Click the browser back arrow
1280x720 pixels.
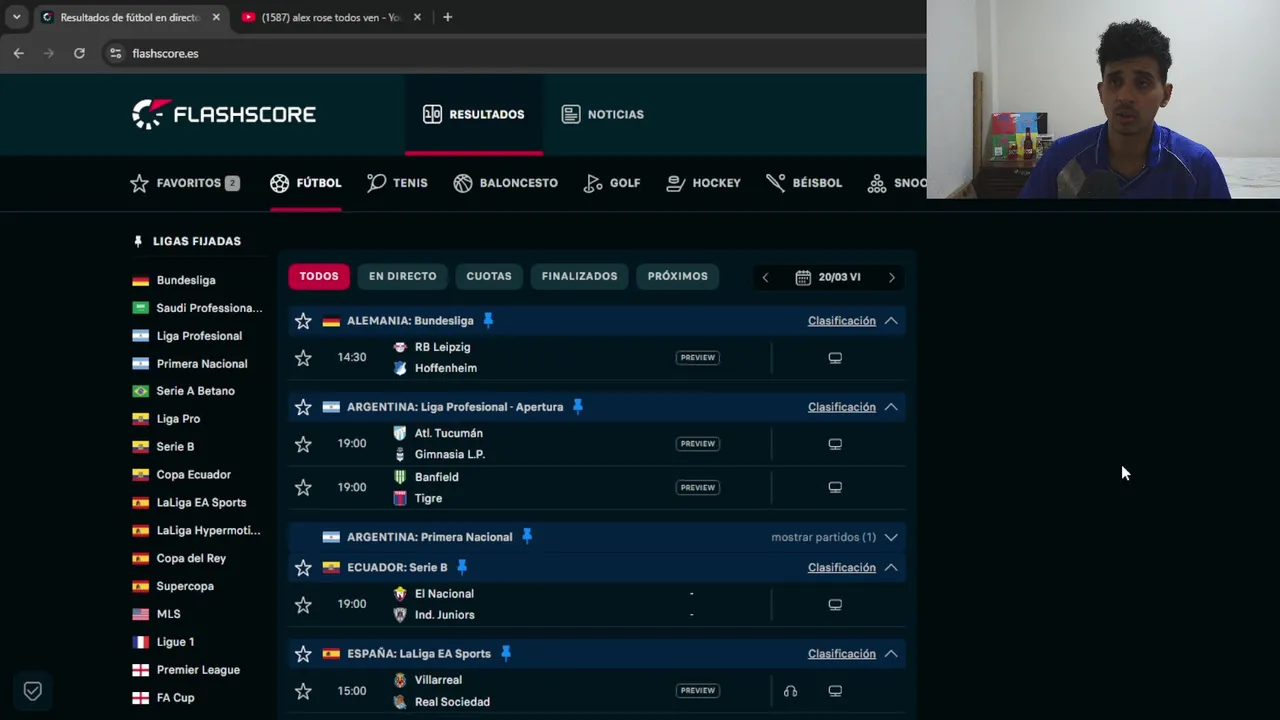[19, 53]
